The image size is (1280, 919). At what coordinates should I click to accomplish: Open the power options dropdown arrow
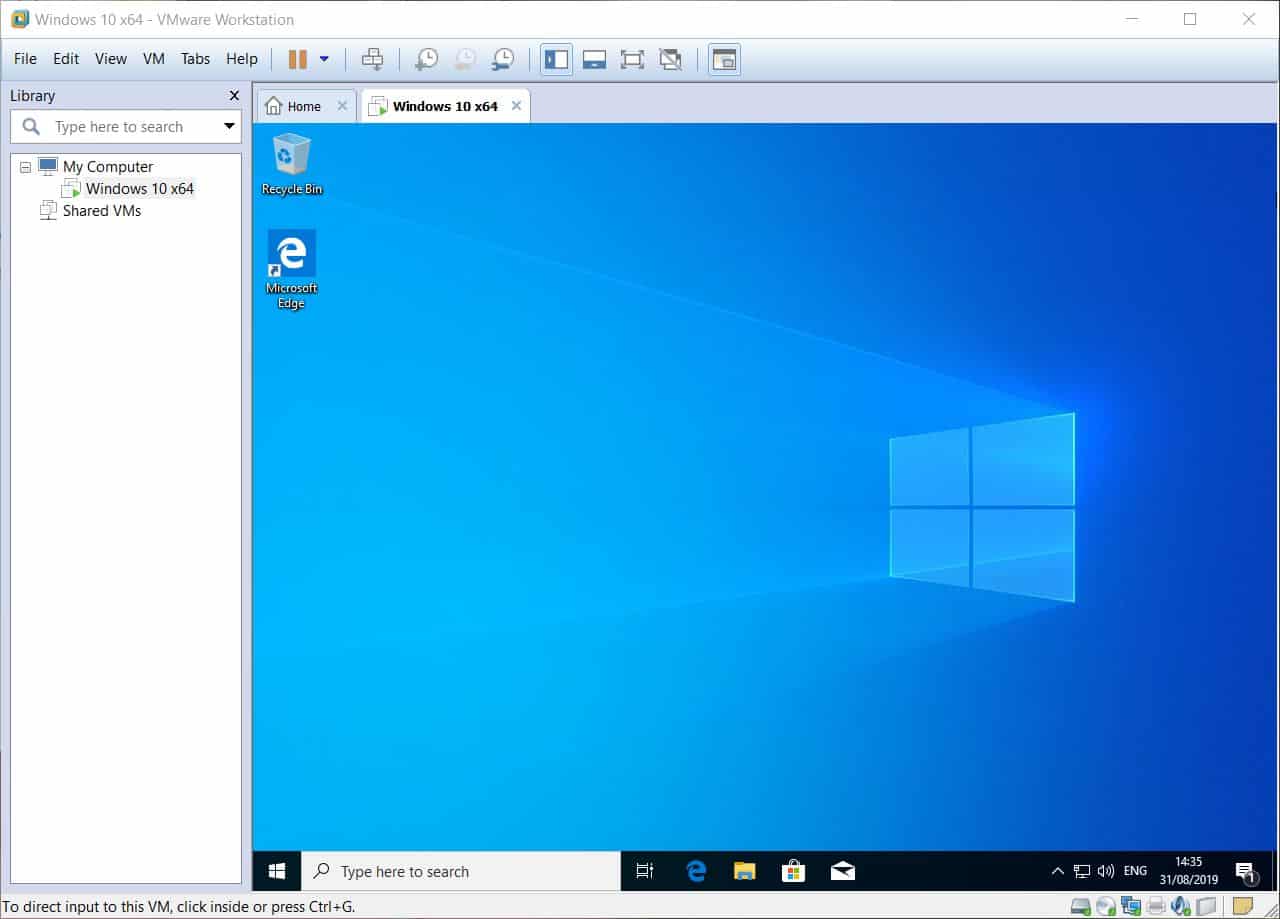[324, 59]
